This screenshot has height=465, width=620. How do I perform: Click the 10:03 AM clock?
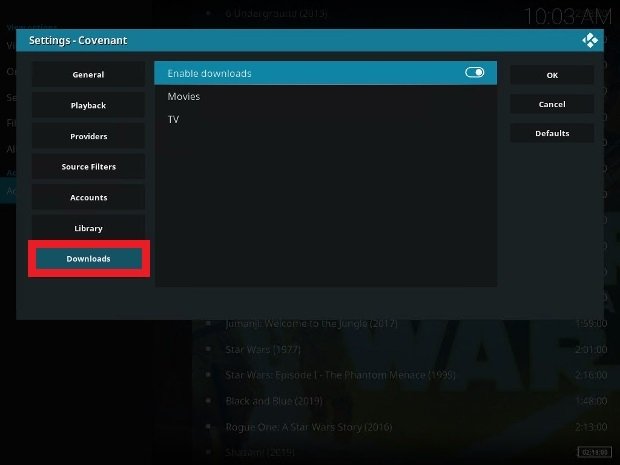[x=567, y=17]
